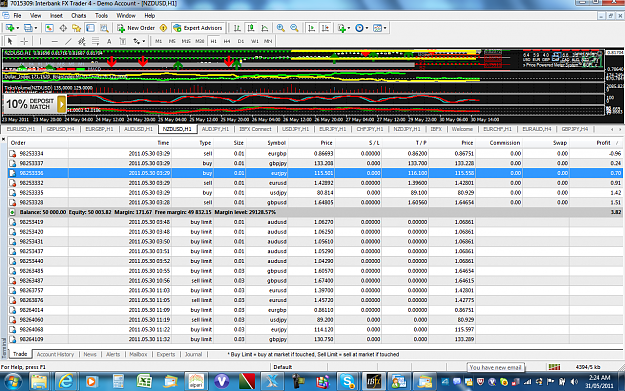Image resolution: width=625 pixels, height=391 pixels.
Task: Select the Crosshair tool
Action: click(24, 41)
